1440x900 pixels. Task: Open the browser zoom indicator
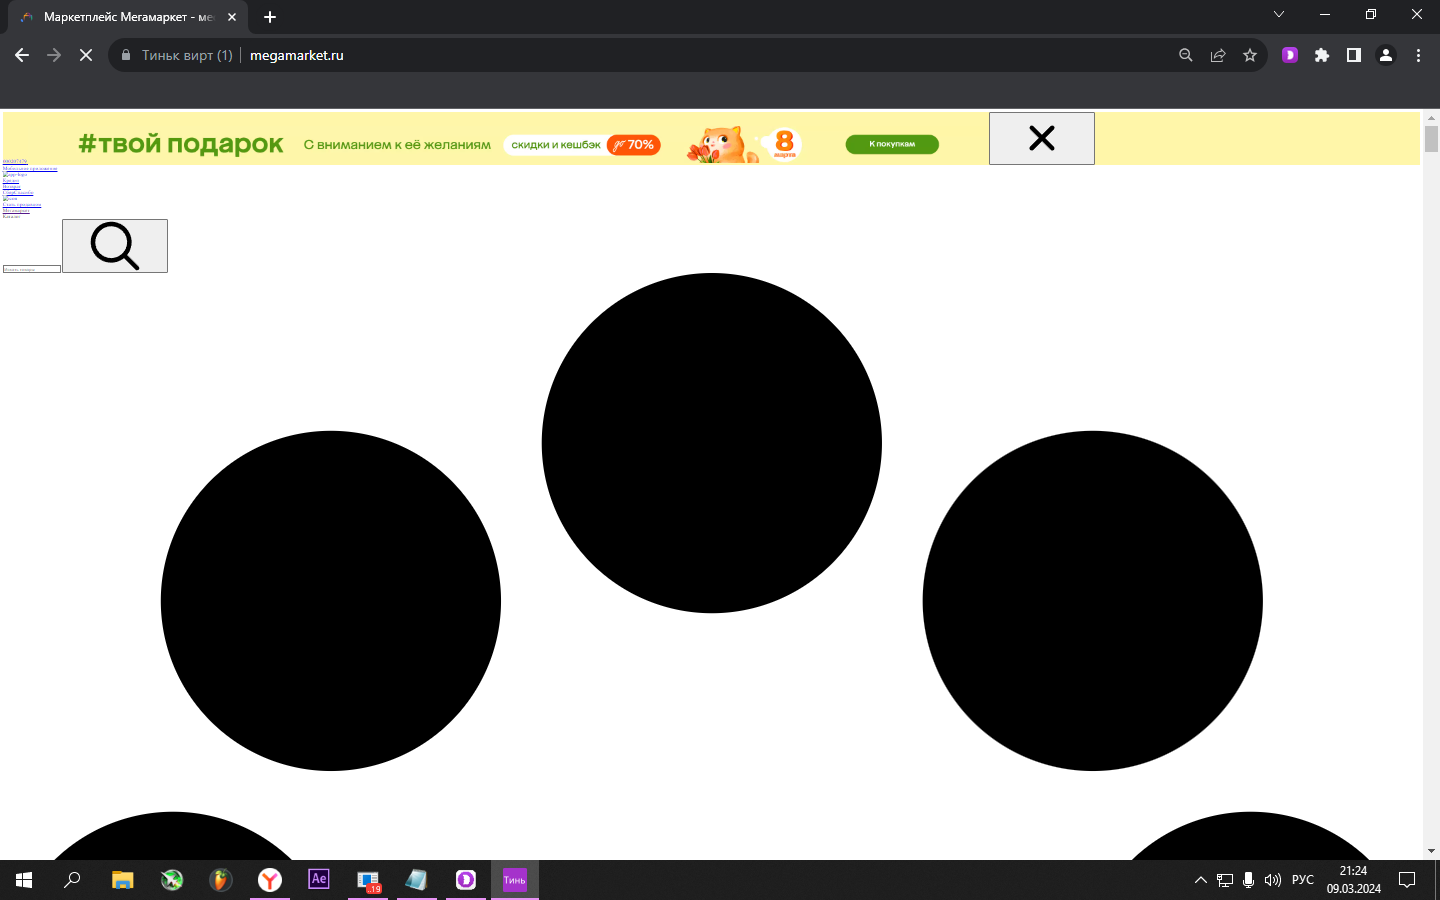(x=1186, y=55)
